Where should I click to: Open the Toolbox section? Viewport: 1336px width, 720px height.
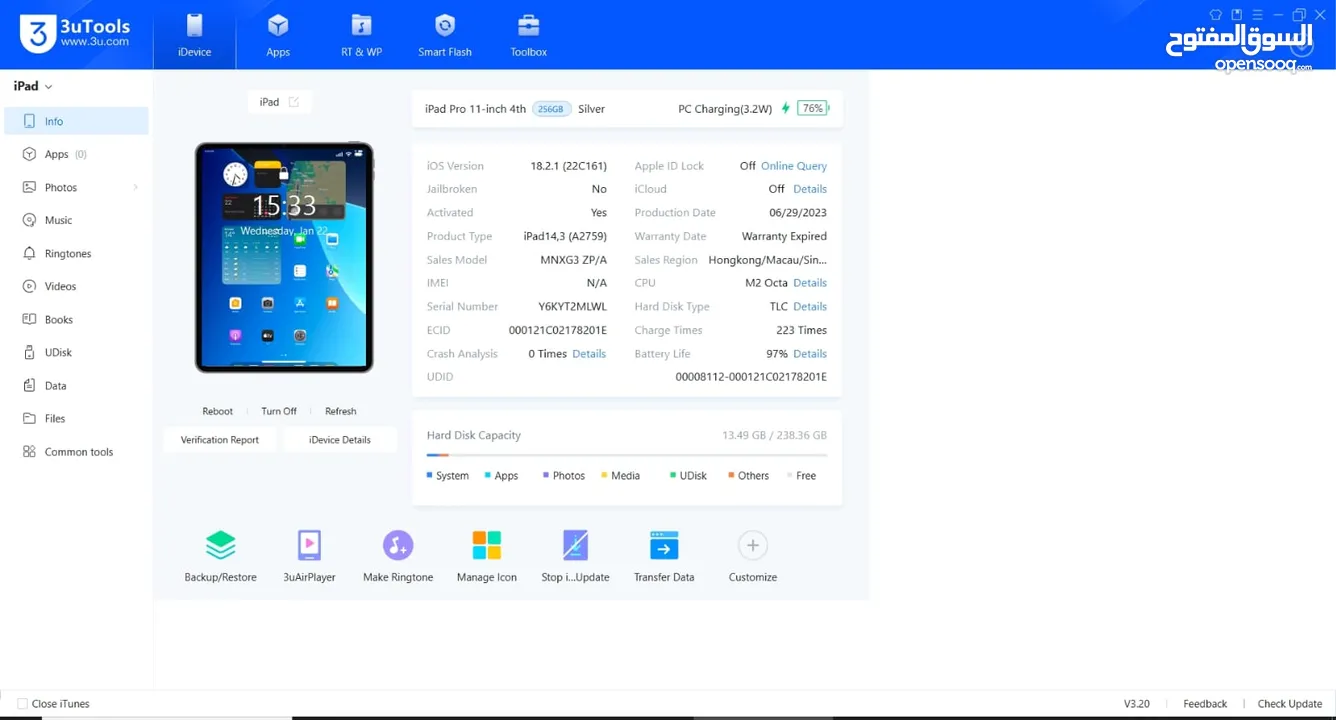[528, 35]
